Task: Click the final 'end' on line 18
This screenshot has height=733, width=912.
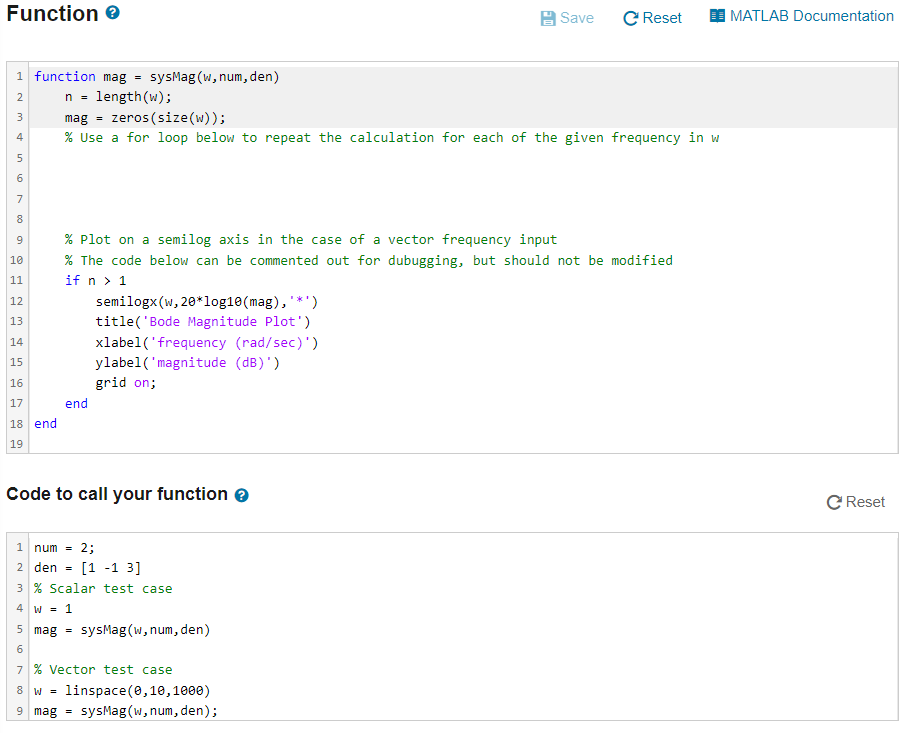Action: (x=45, y=424)
